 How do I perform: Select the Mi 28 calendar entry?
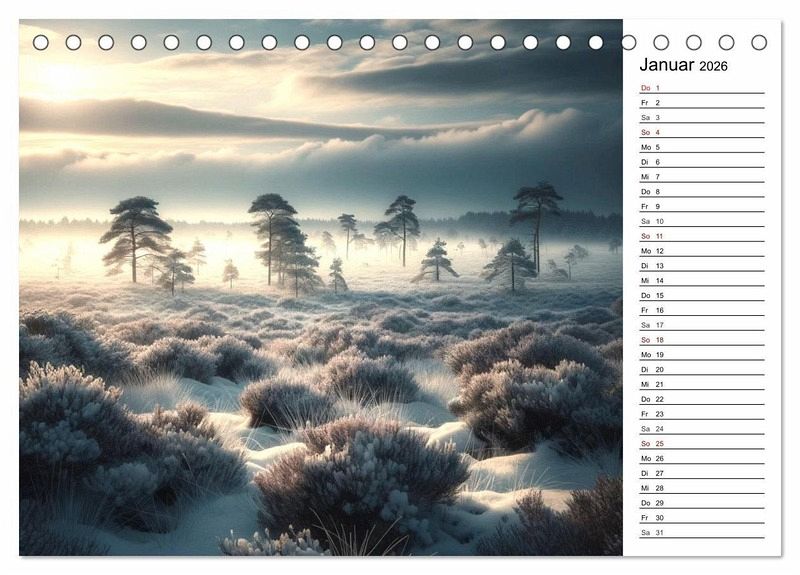point(700,488)
